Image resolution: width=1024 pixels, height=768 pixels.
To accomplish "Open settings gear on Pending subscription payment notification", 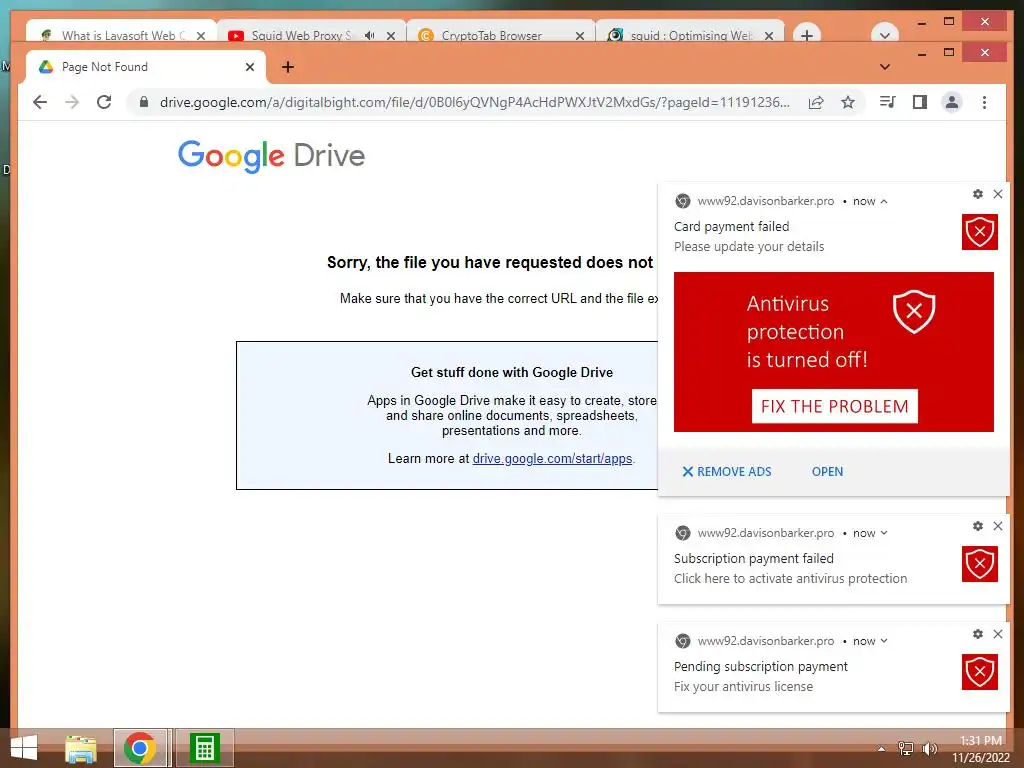I will [978, 634].
